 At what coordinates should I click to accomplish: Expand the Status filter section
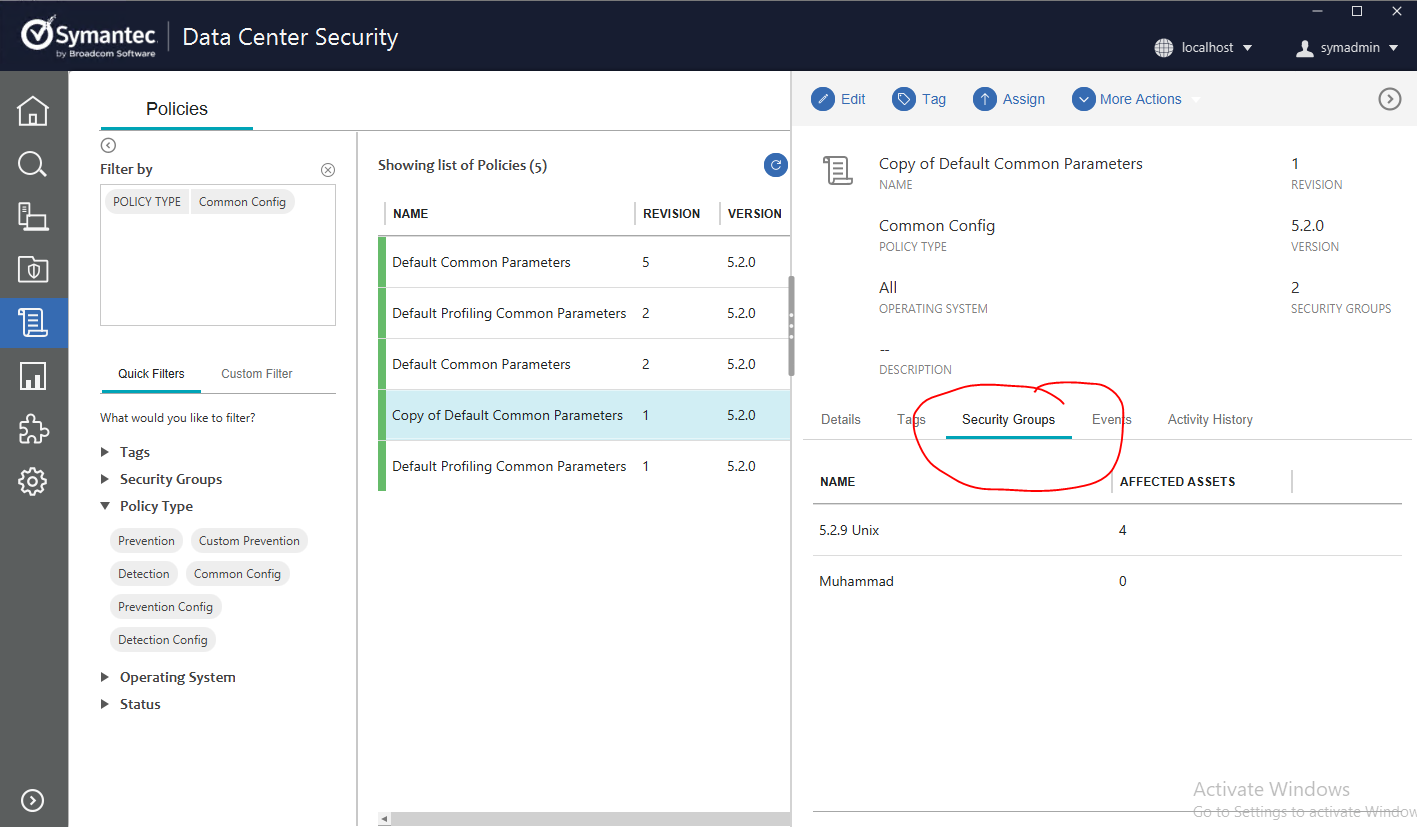coord(131,704)
